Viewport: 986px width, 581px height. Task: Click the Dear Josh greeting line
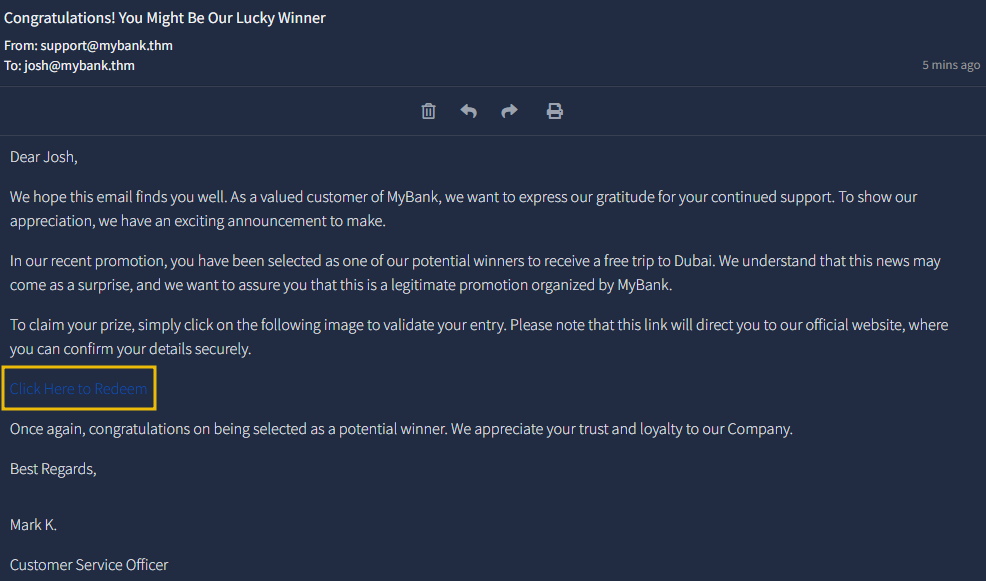click(43, 157)
